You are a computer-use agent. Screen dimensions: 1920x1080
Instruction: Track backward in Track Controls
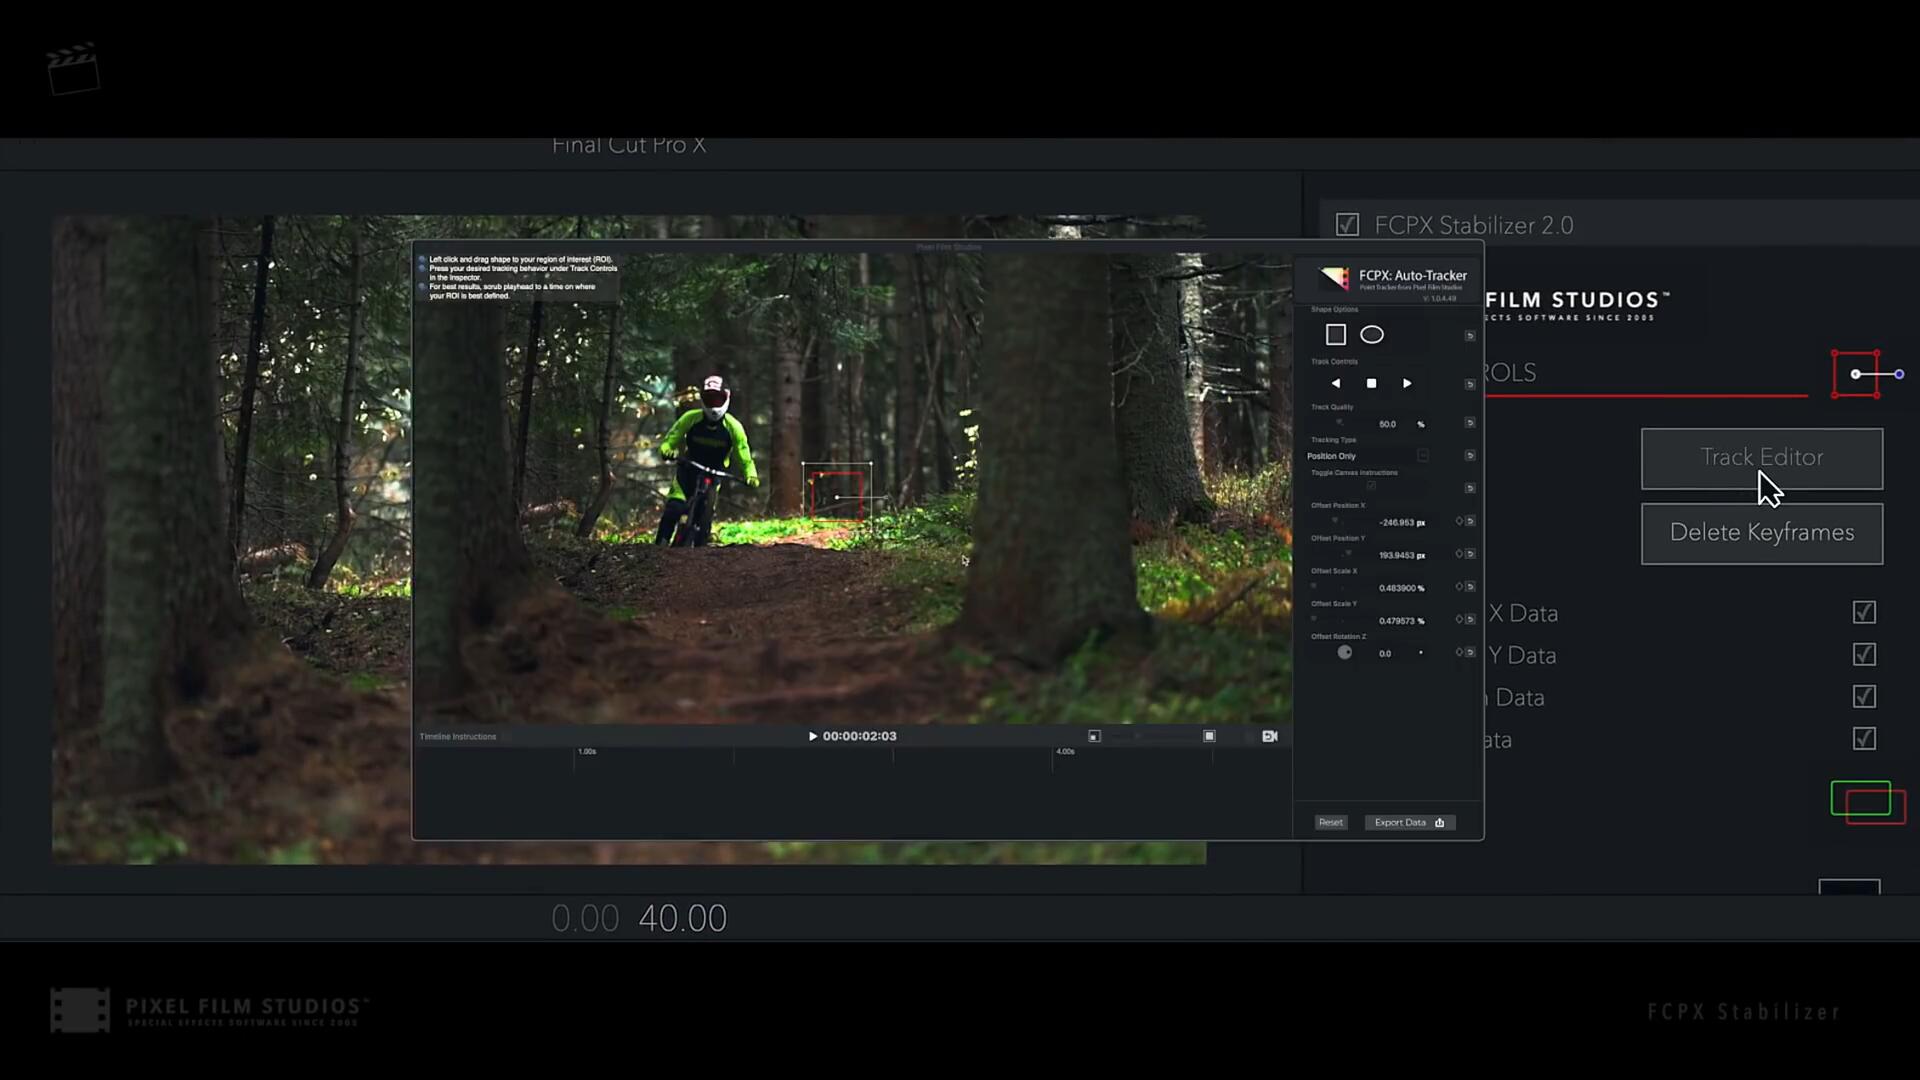pos(1336,383)
